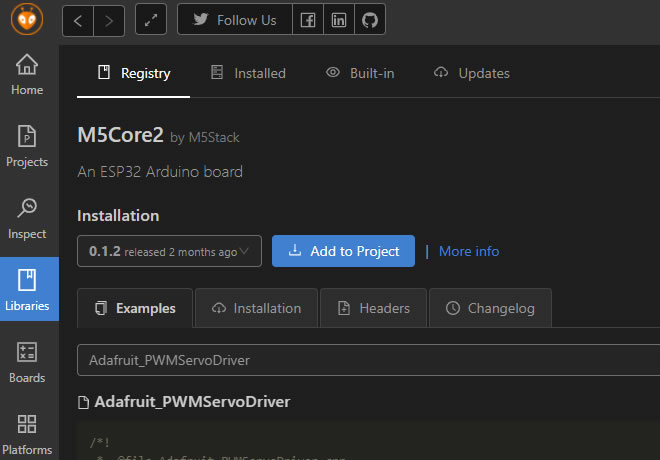Switch to the Installed tab

[248, 73]
